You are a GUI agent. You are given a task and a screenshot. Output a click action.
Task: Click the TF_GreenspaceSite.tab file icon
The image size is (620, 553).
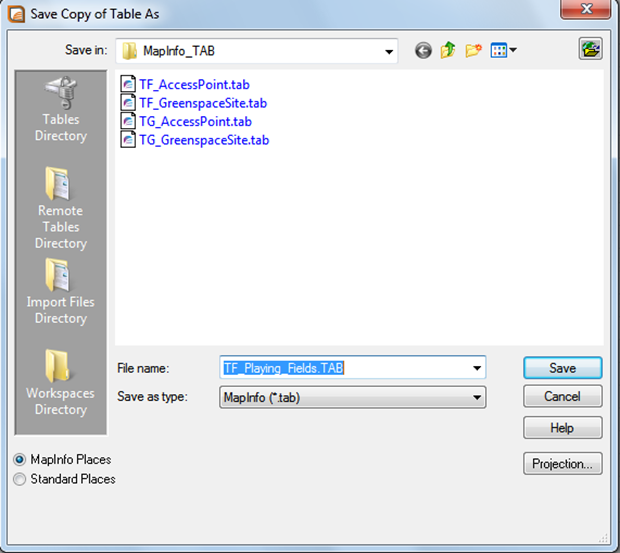point(128,103)
